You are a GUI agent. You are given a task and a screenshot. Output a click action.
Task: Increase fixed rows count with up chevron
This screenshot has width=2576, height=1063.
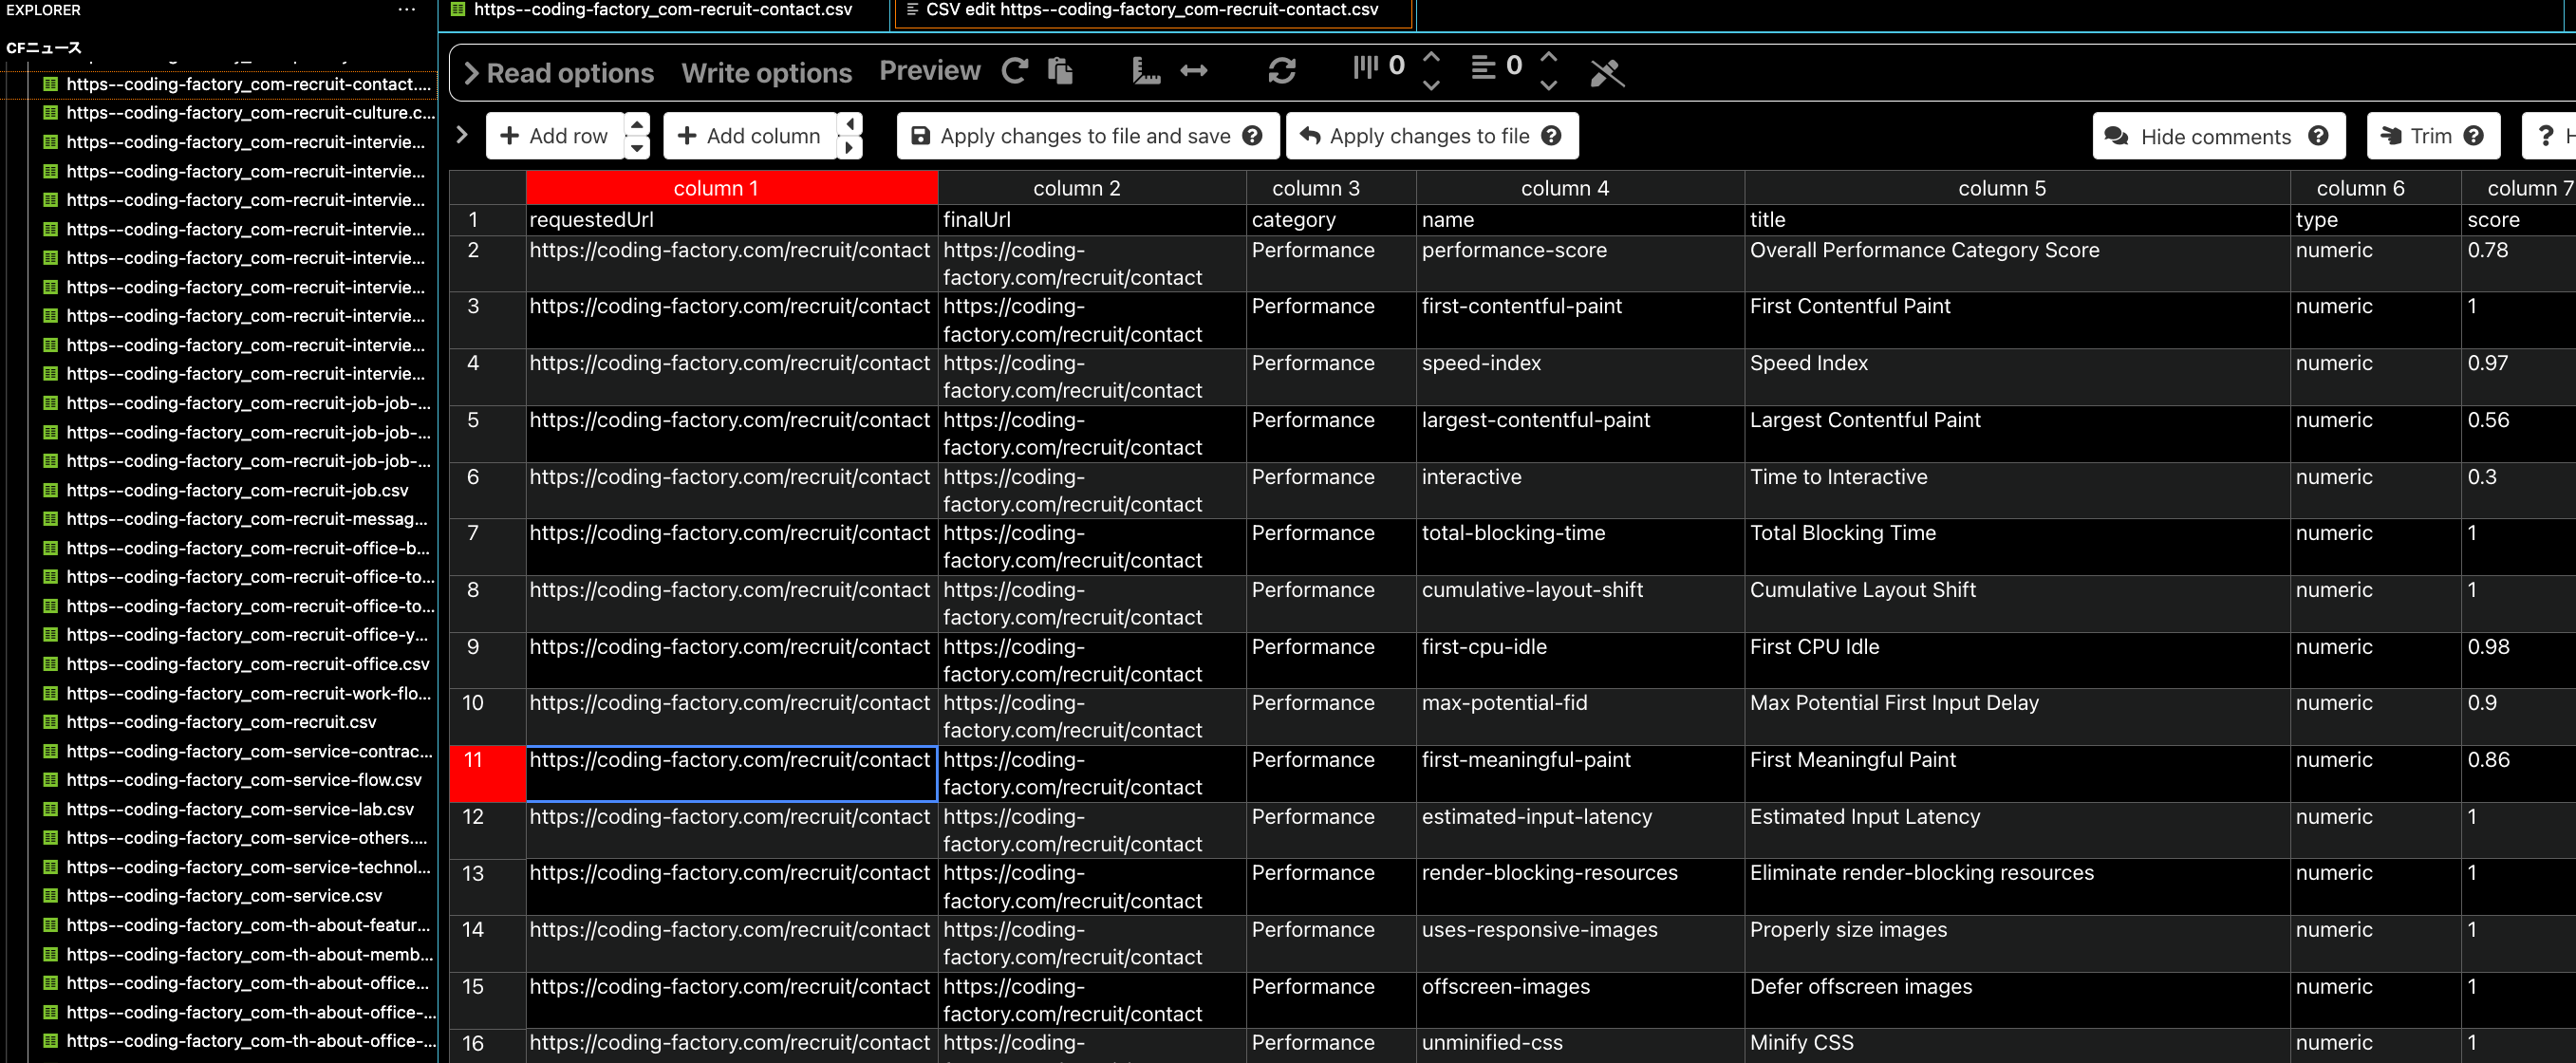click(1548, 56)
